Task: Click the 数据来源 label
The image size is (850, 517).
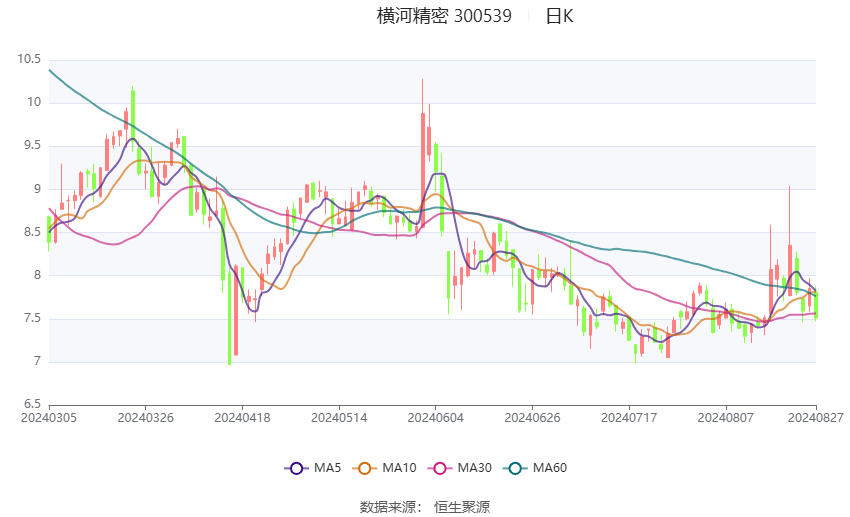Action: tap(388, 507)
